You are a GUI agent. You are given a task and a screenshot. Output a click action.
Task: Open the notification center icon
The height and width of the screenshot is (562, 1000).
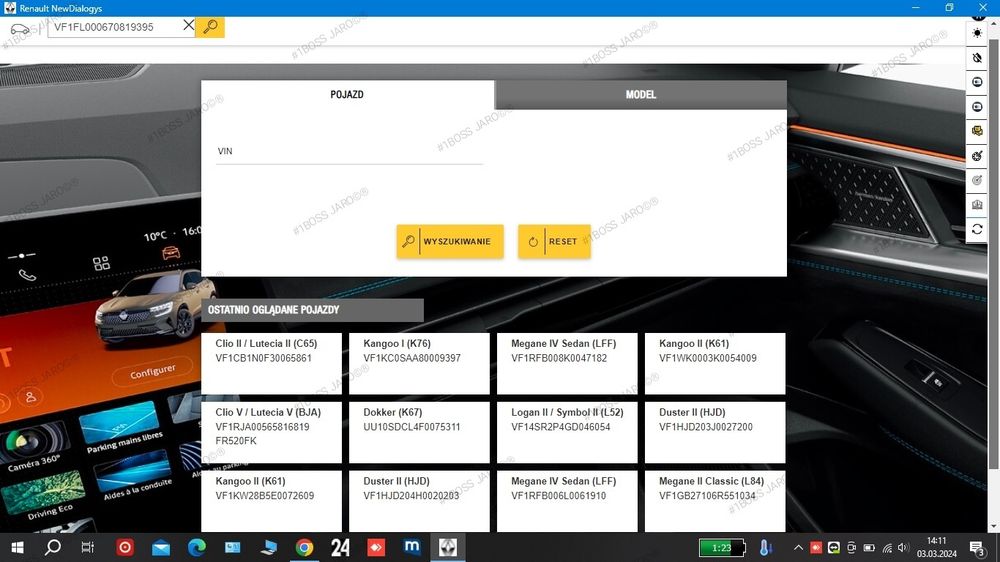pyautogui.click(x=977, y=547)
